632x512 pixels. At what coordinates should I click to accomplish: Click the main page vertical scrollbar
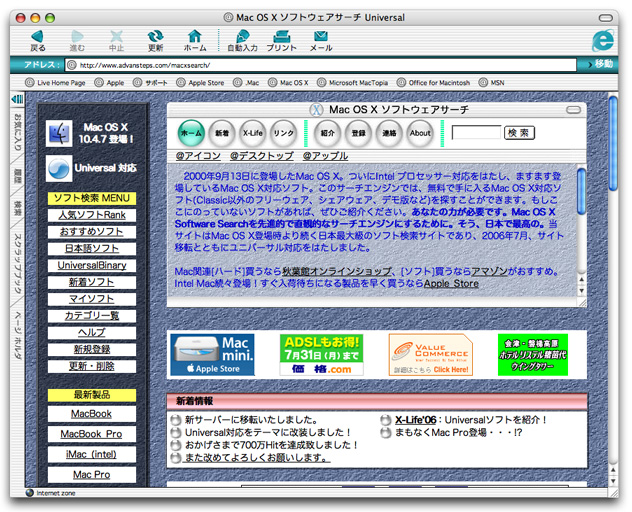pos(613,300)
